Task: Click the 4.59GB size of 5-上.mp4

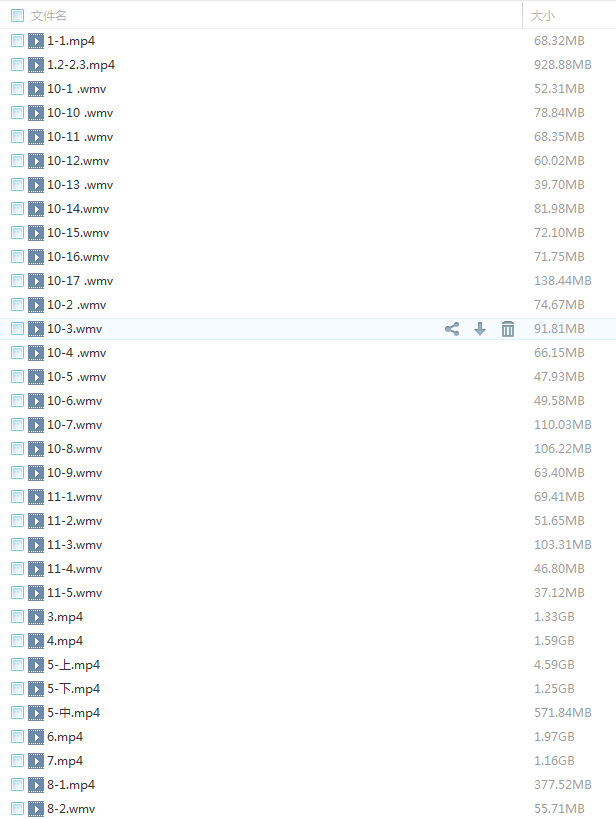Action: coord(554,665)
